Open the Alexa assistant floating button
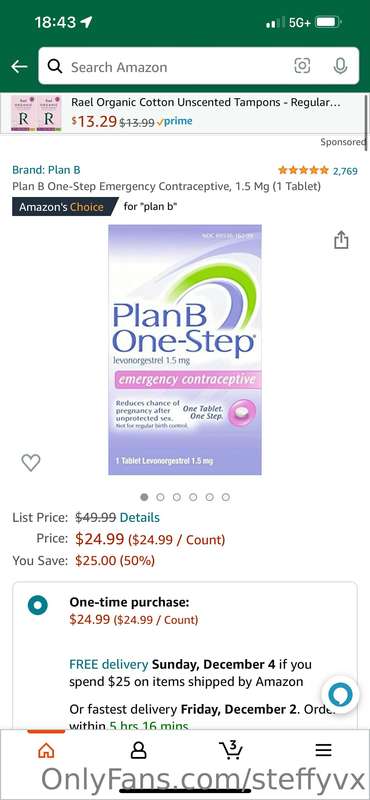Image resolution: width=370 pixels, height=800 pixels. 340,694
